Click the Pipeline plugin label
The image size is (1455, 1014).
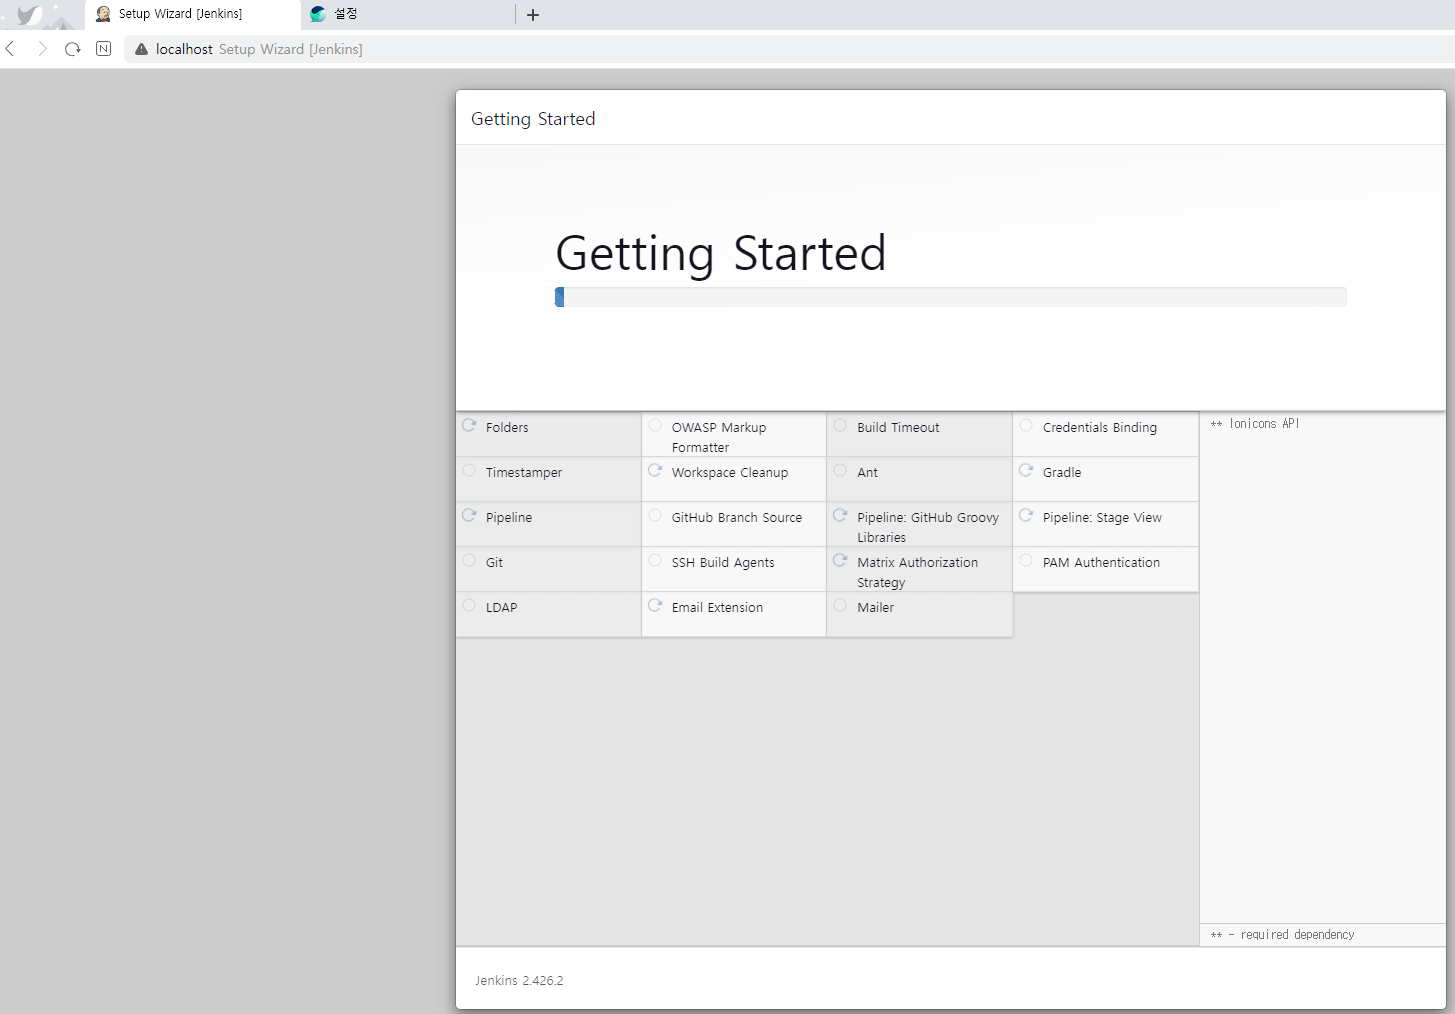509,517
